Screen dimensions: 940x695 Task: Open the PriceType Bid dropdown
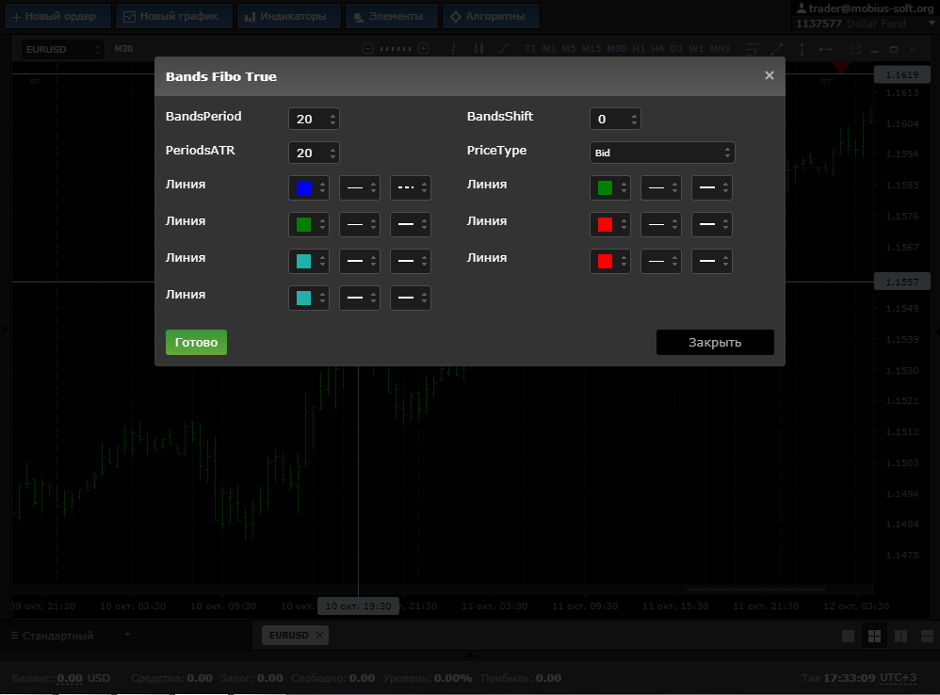point(662,153)
